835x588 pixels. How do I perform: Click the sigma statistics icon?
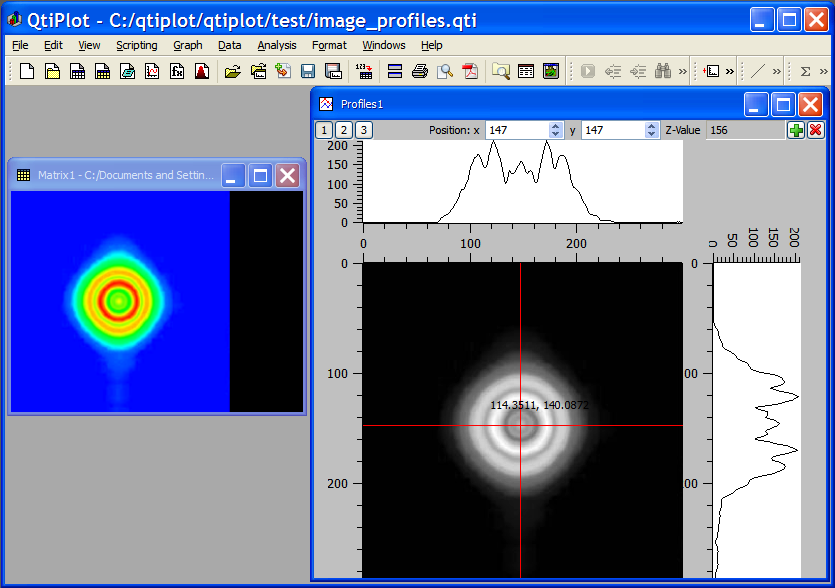805,71
